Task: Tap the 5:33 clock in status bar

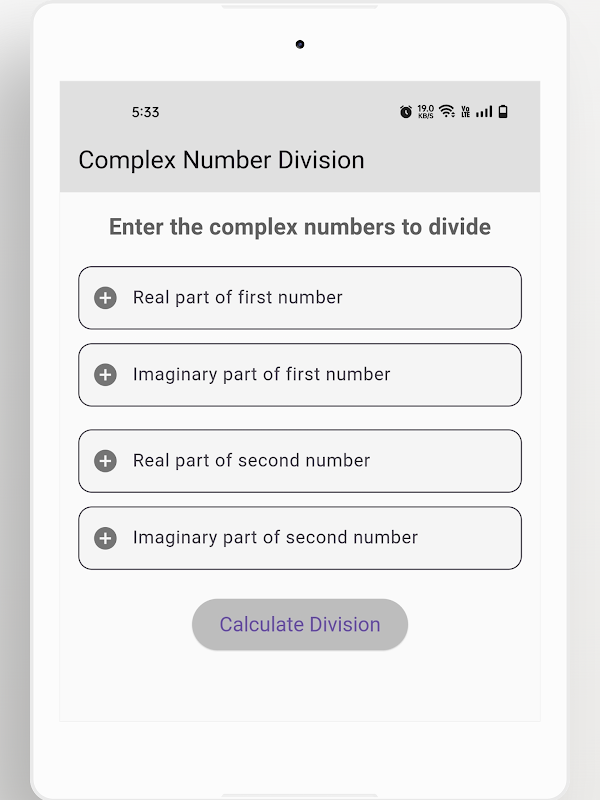Action: 146,112
